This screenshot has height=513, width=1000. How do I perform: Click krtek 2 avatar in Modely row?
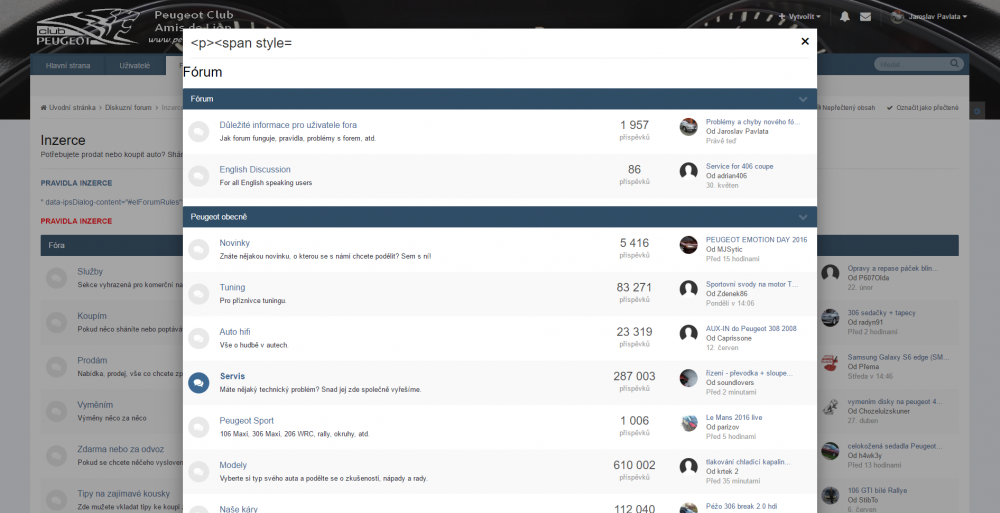click(688, 466)
